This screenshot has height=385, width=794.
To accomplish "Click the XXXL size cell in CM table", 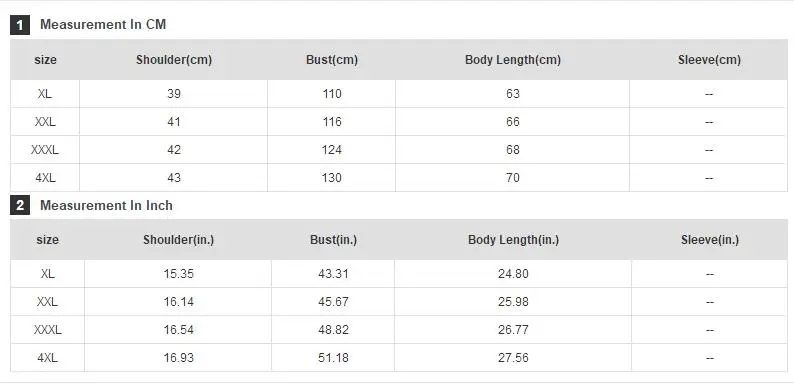I will [45, 150].
